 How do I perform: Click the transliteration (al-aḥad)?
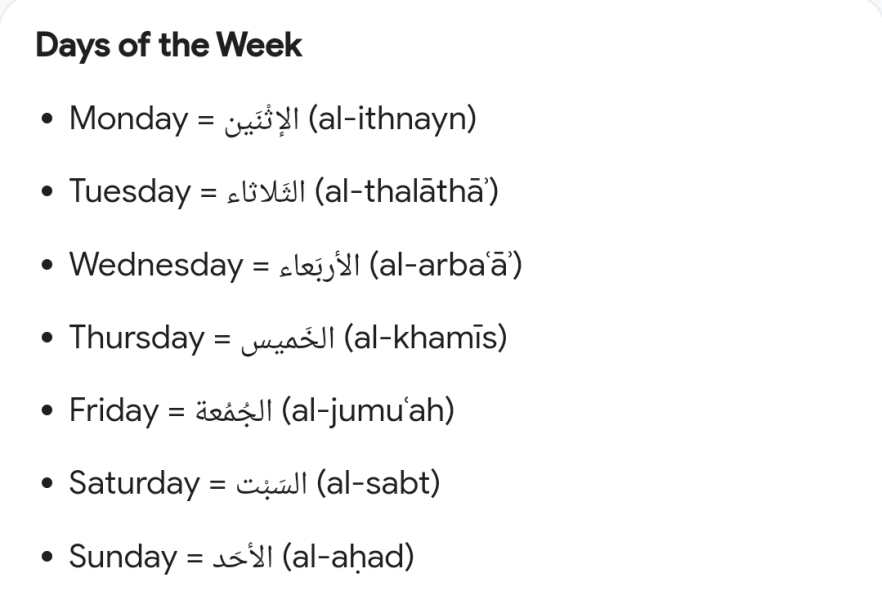[x=349, y=557]
